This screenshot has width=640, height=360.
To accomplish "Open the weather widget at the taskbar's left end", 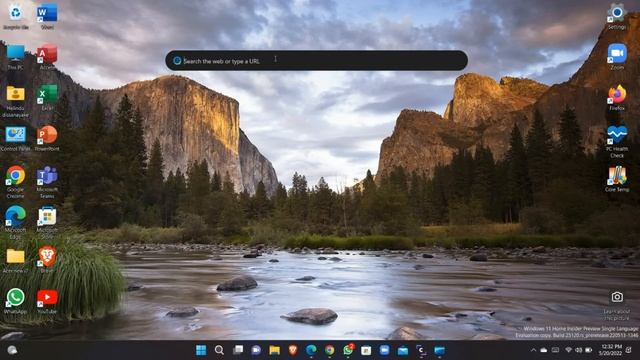I will point(12,350).
